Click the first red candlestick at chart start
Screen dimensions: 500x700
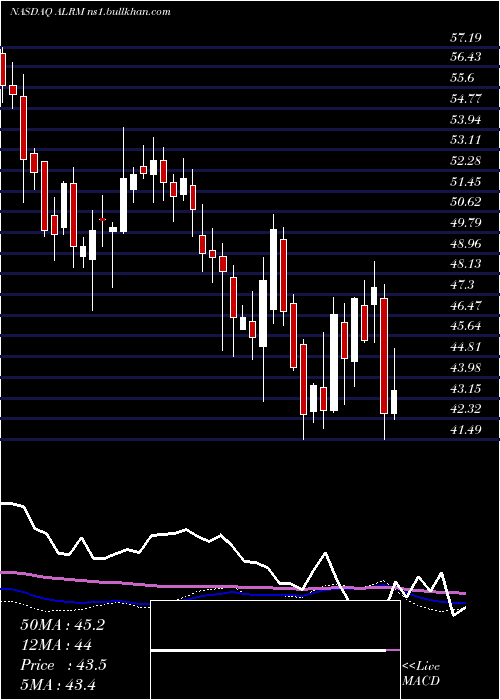click(3, 70)
